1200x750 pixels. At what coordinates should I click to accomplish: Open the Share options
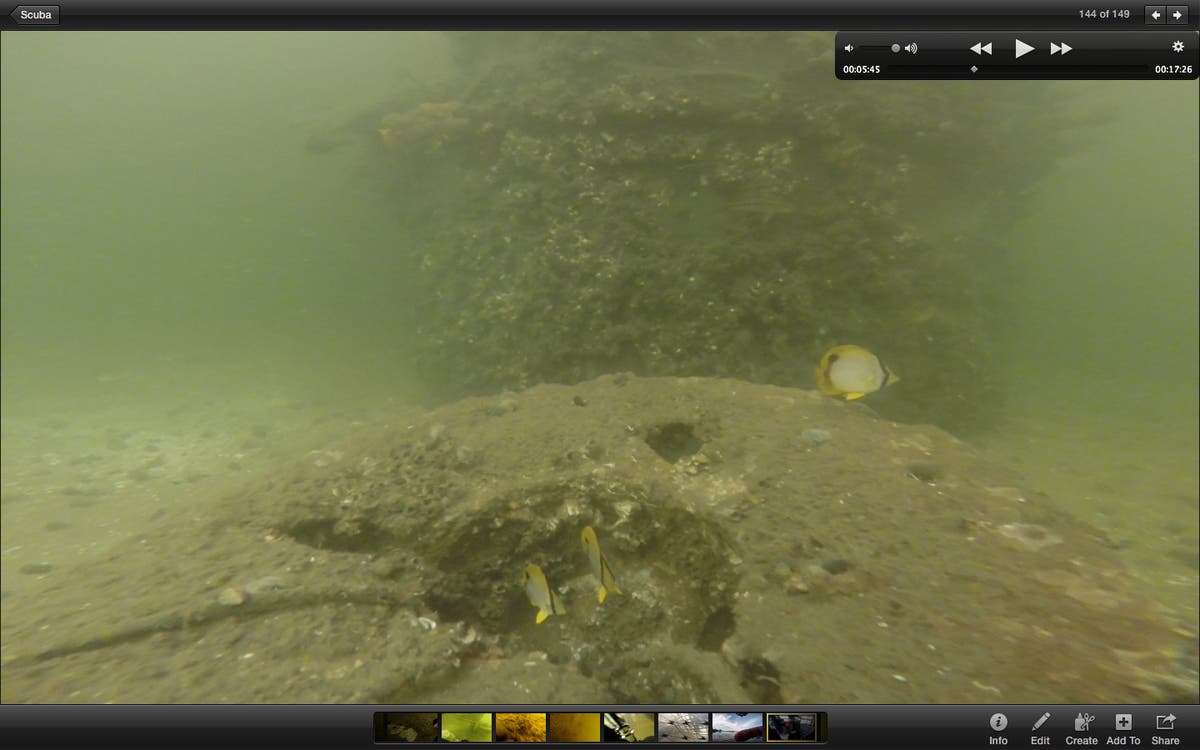point(1165,728)
